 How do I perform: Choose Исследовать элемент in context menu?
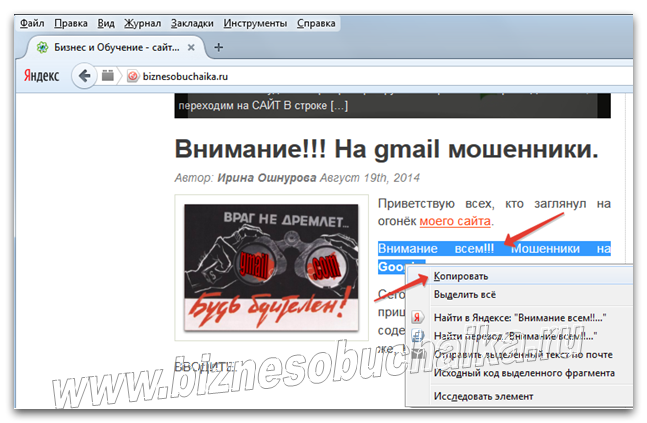(x=519, y=396)
